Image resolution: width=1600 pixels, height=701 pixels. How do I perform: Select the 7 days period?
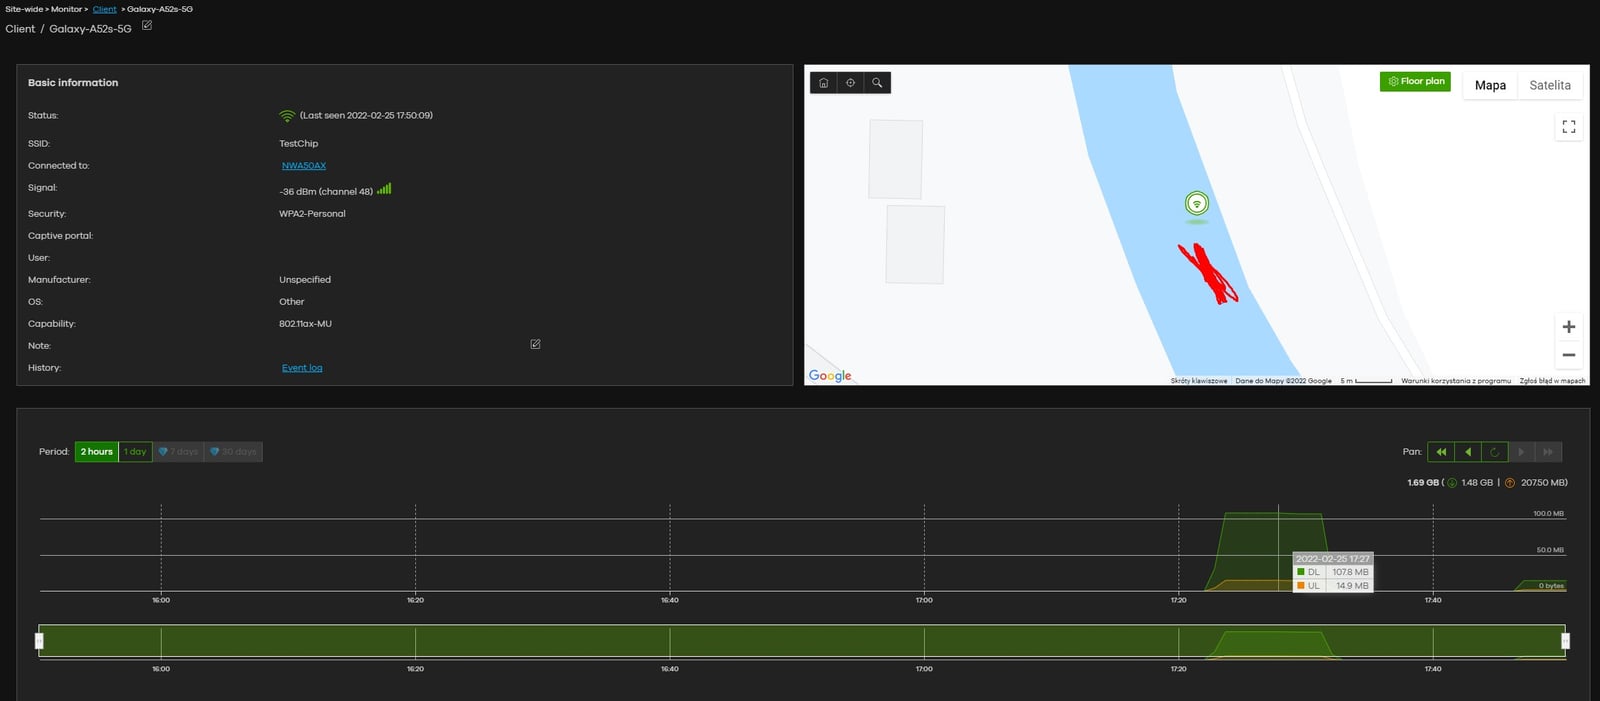click(x=178, y=452)
